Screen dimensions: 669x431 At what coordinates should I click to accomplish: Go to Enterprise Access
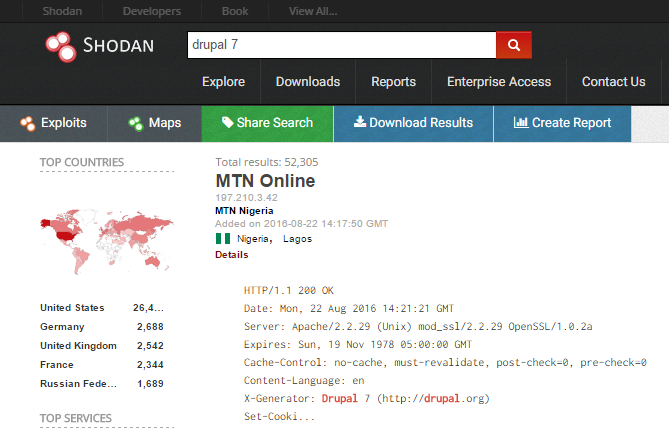click(499, 82)
